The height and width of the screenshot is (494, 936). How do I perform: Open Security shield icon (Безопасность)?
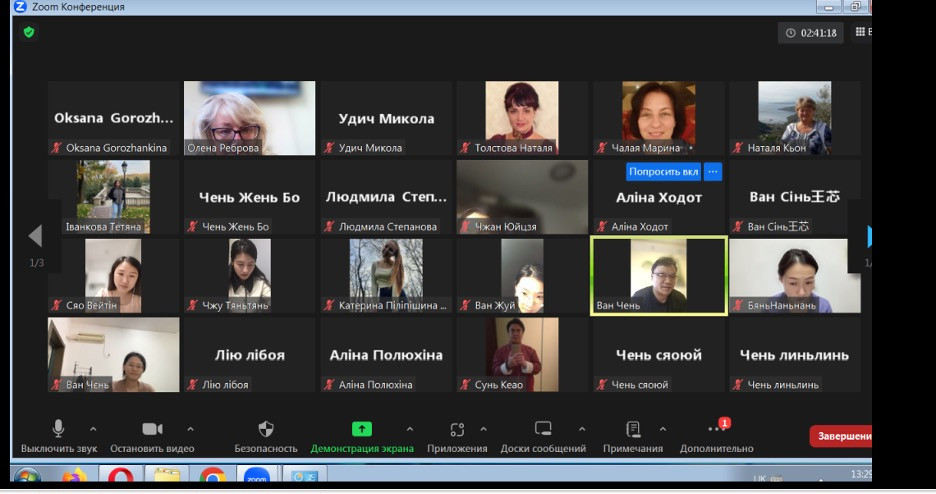pos(266,428)
